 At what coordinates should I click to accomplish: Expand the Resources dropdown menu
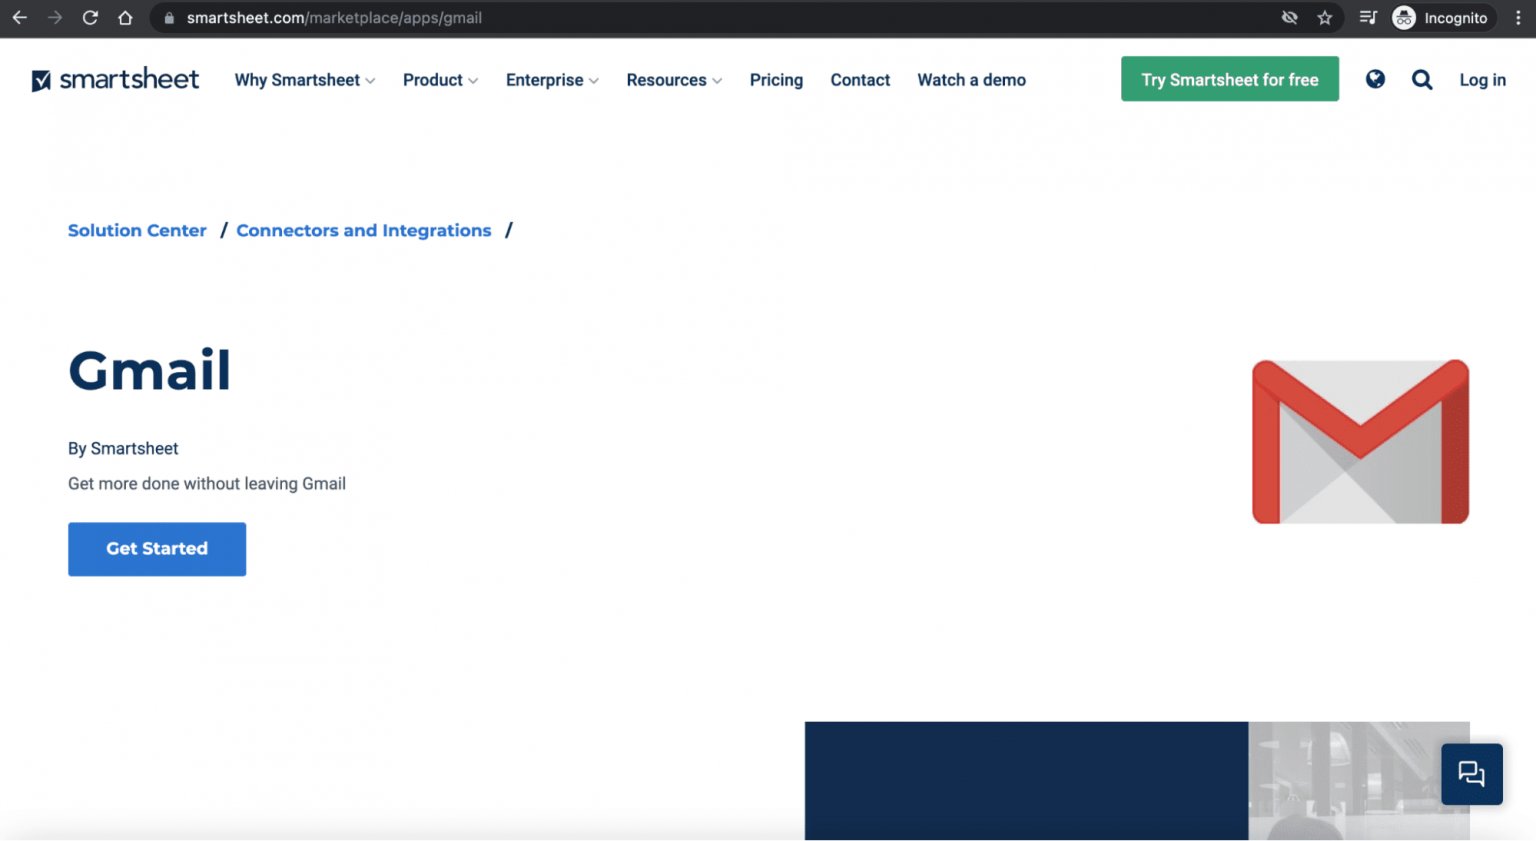pos(674,80)
